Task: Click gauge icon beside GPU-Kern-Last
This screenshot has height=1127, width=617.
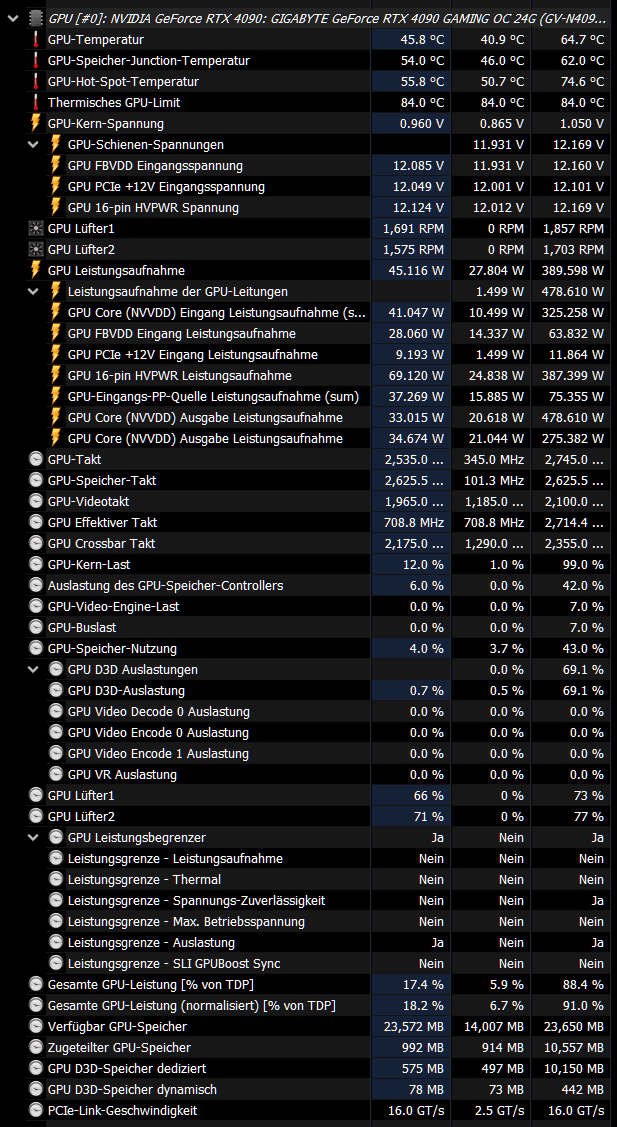Action: 35,564
